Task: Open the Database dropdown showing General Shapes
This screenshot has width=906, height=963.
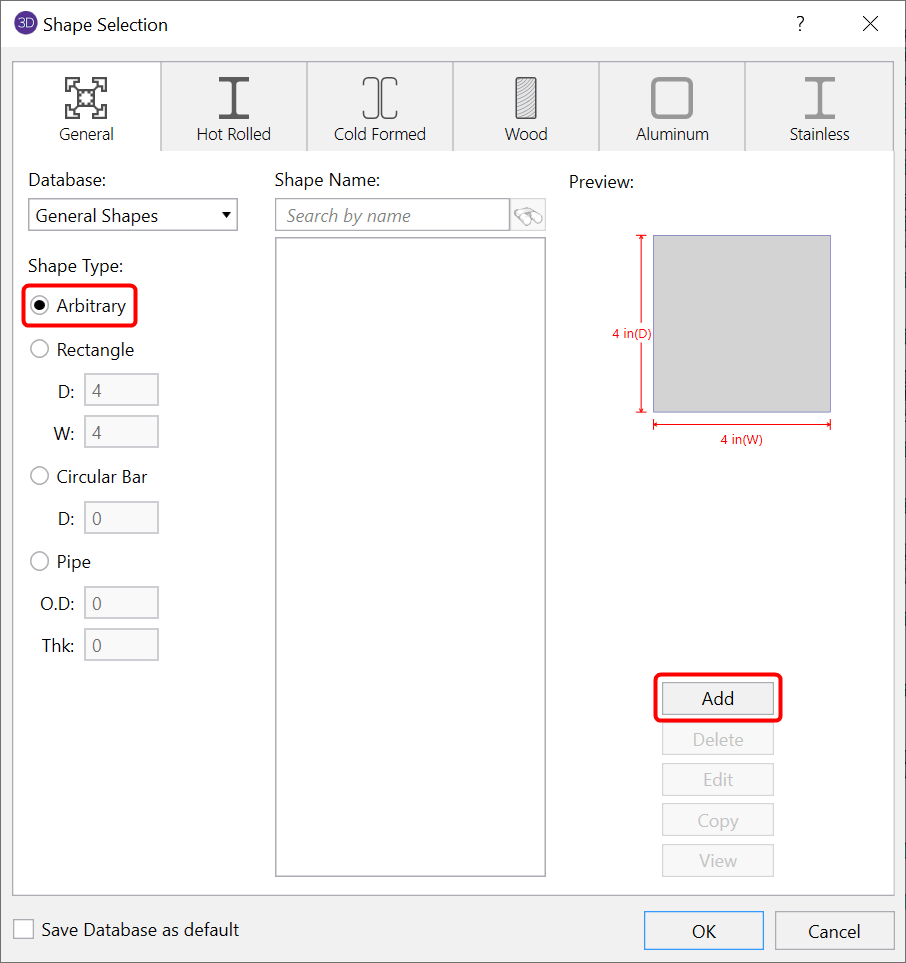Action: point(133,214)
